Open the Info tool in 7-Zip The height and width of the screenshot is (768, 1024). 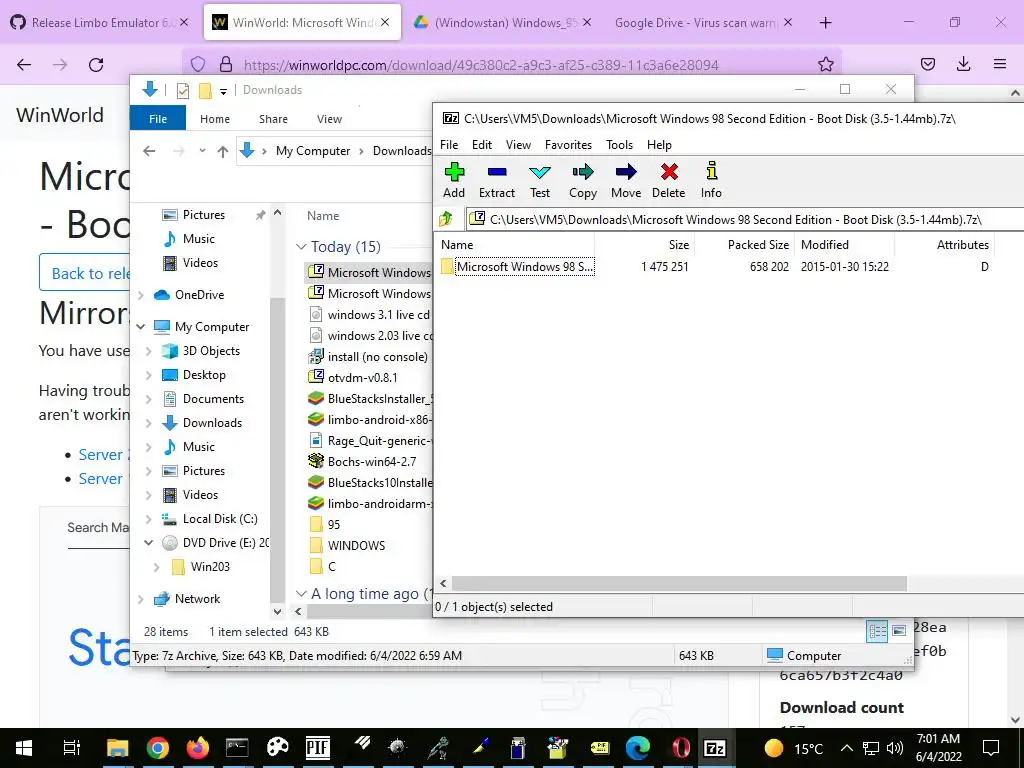[711, 180]
